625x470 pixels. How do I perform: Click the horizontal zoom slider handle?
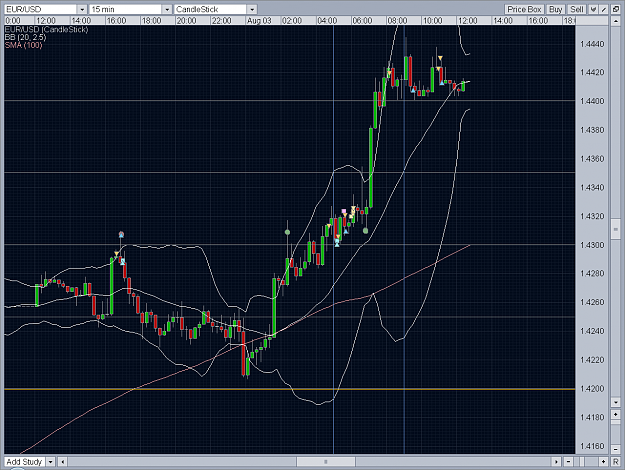click(x=582, y=462)
